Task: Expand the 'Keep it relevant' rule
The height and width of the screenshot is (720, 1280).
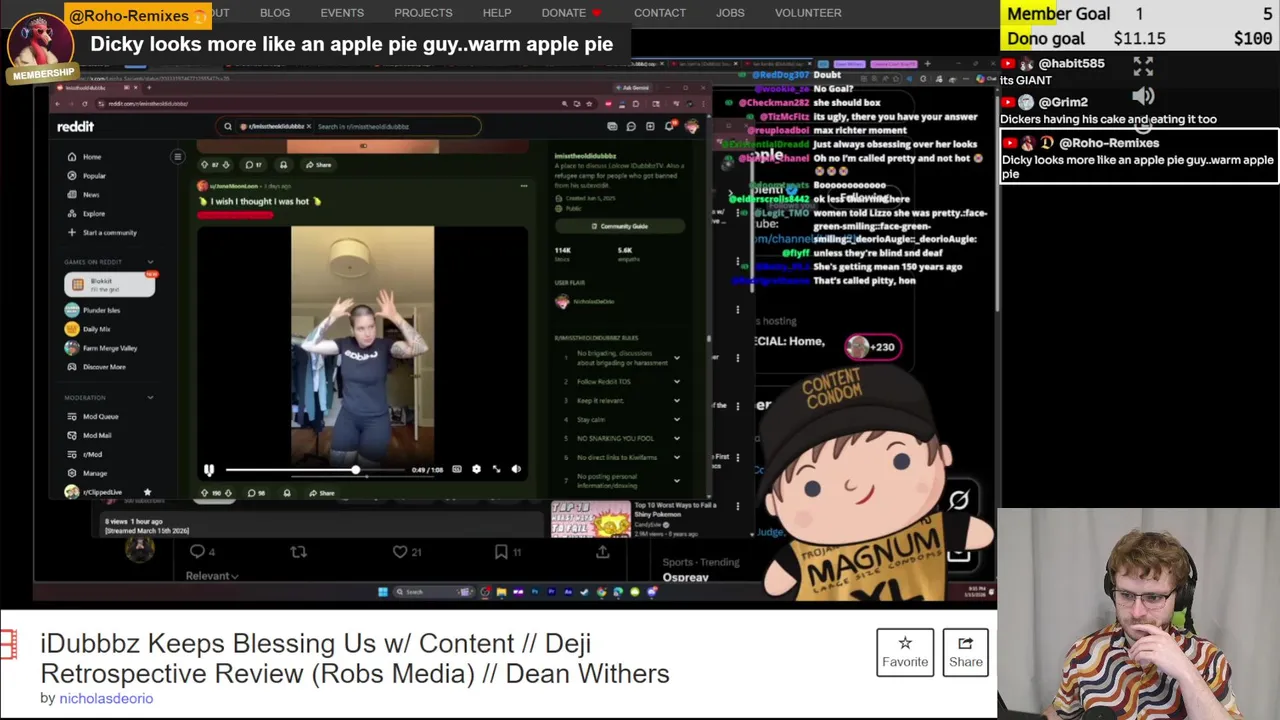Action: point(676,401)
